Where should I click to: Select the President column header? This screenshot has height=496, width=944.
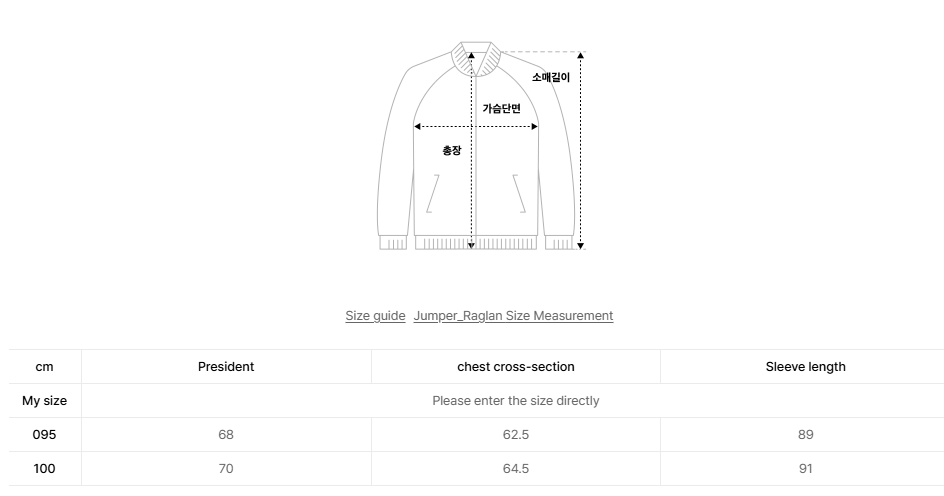[226, 367]
